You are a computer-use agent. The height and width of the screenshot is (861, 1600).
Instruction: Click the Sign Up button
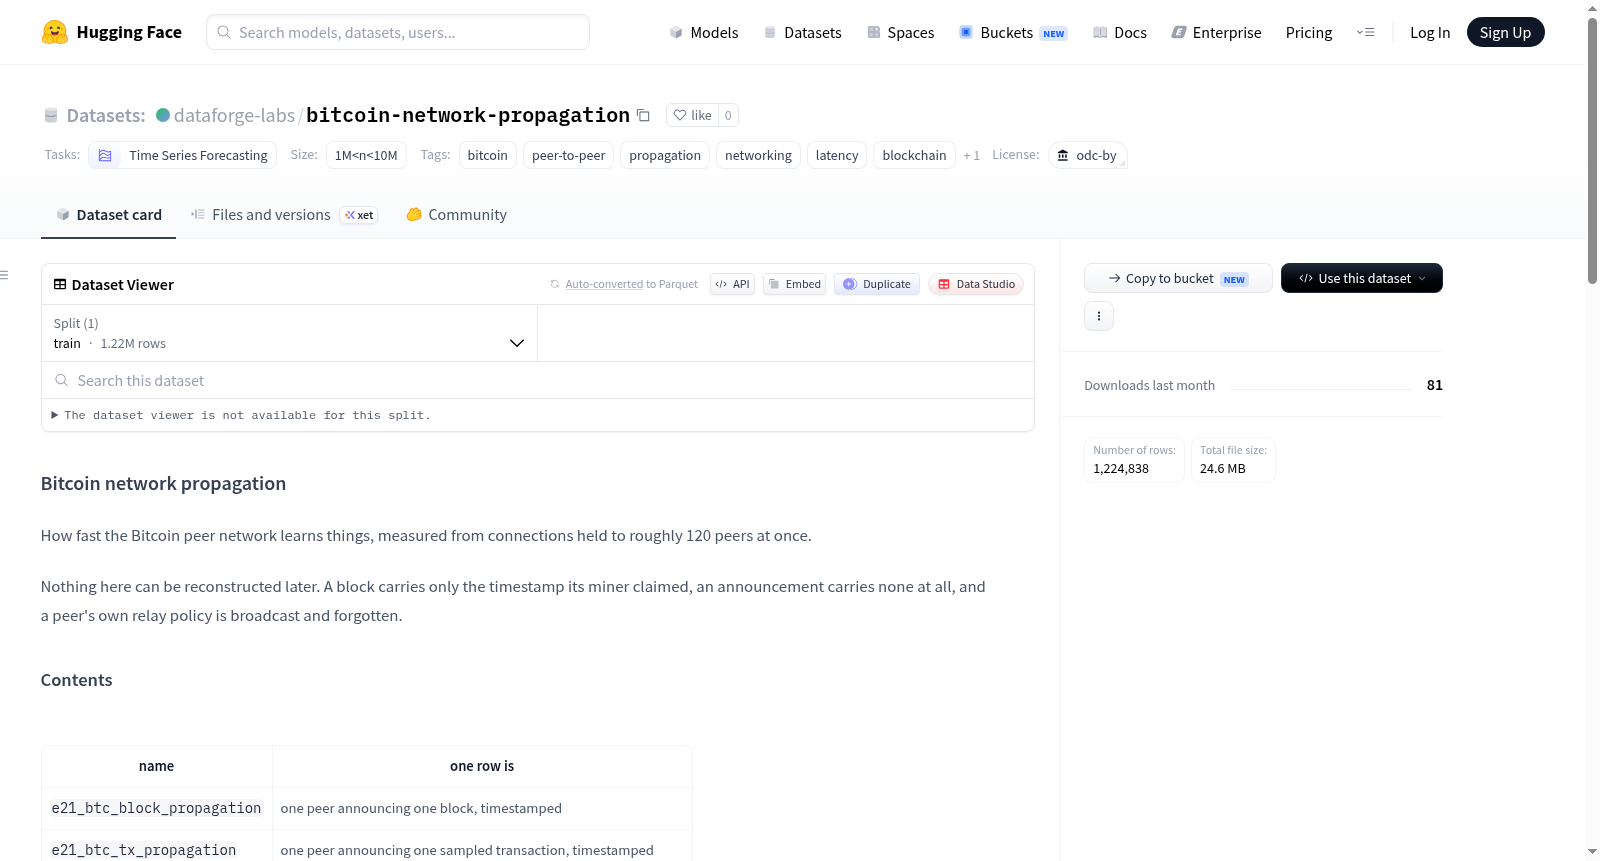pos(1505,32)
